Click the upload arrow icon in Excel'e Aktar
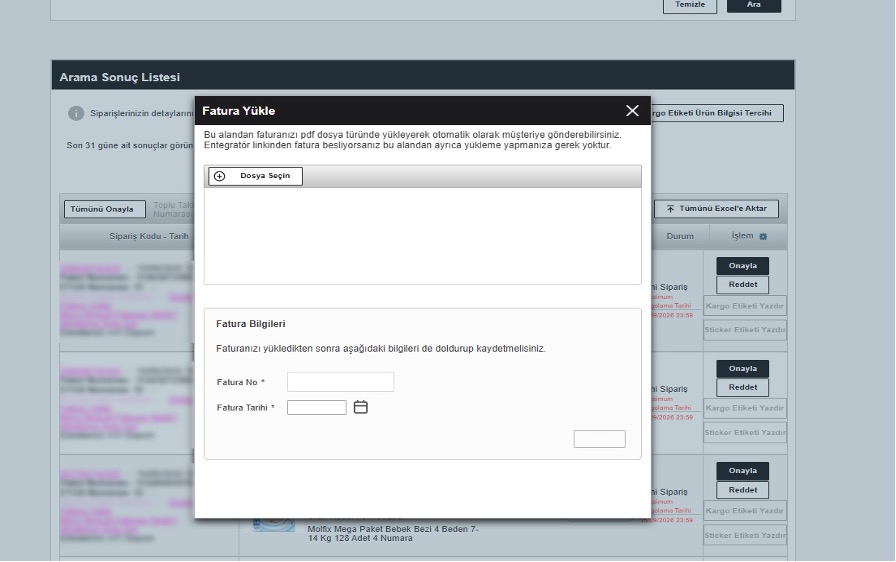The image size is (896, 562). pos(670,209)
